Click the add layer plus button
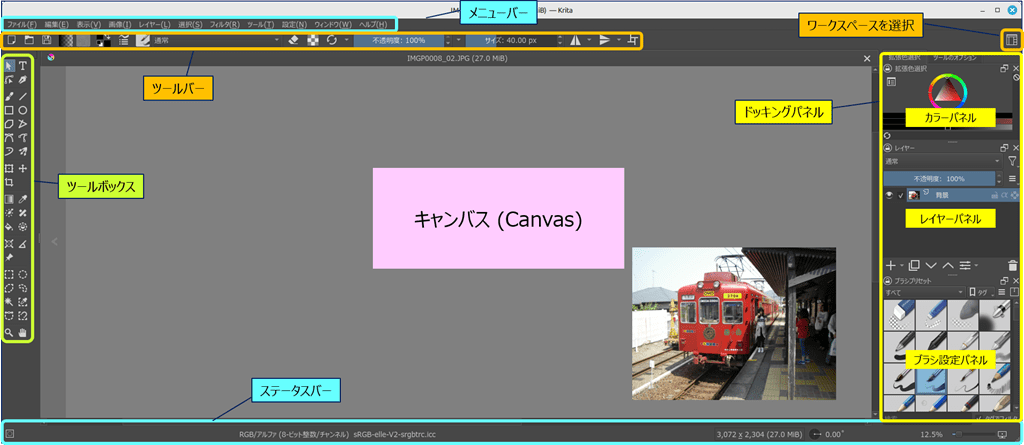Screen dimensions: 1024x445 pos(891,265)
